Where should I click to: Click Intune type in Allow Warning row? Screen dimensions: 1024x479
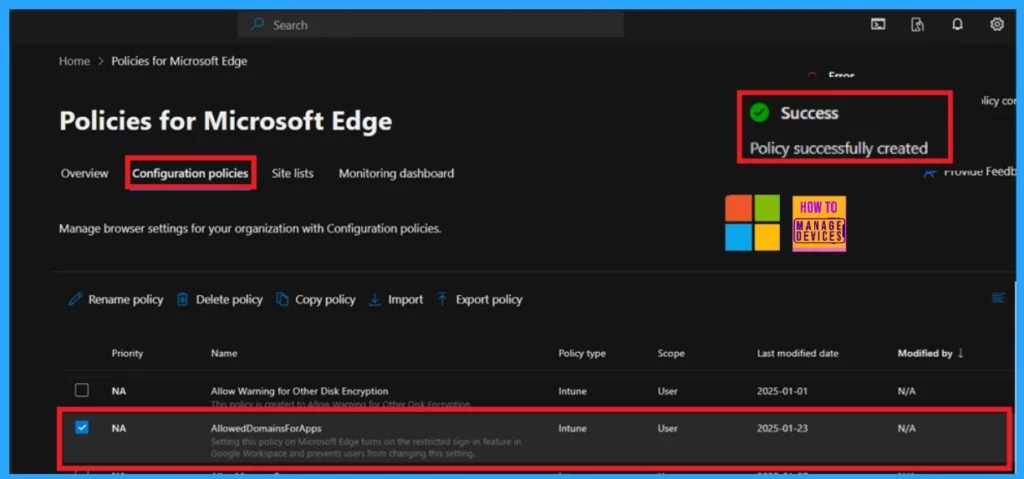tap(573, 391)
